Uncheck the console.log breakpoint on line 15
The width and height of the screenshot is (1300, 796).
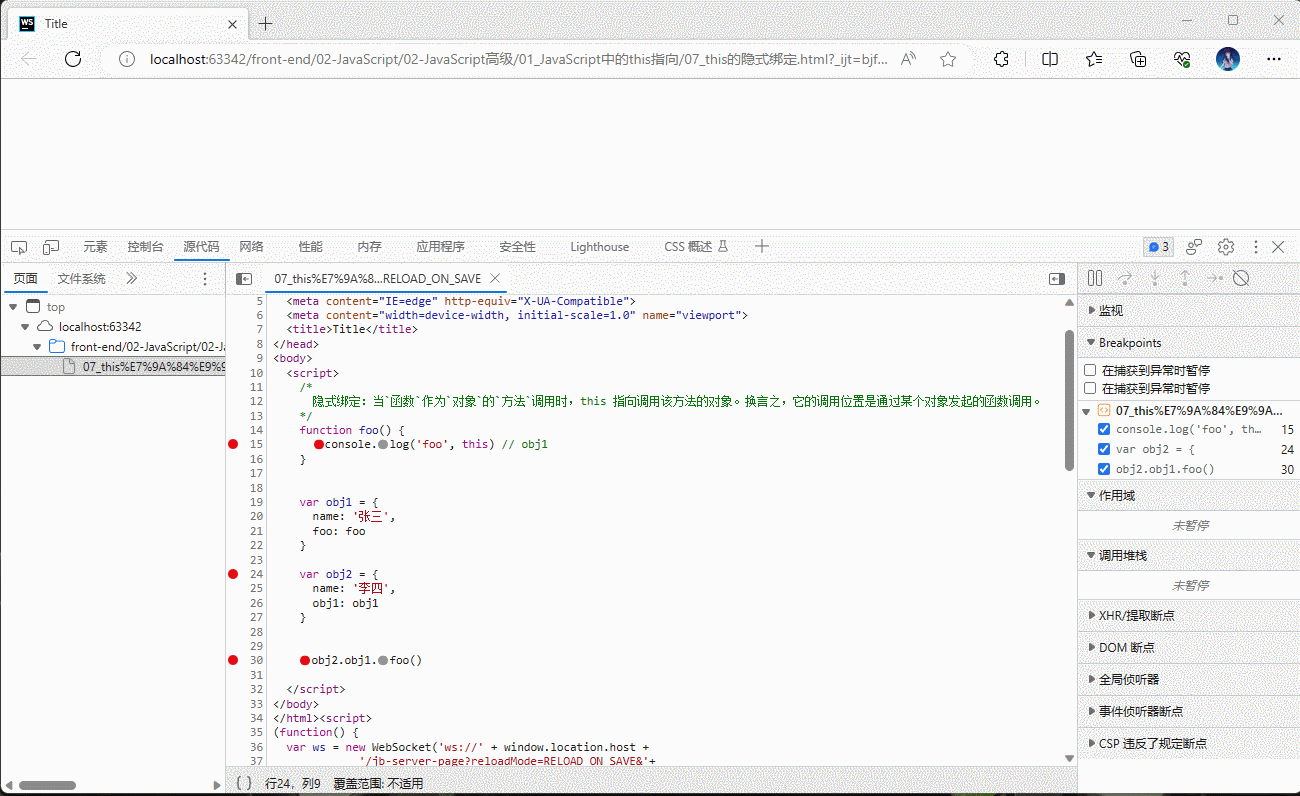pos(1104,429)
